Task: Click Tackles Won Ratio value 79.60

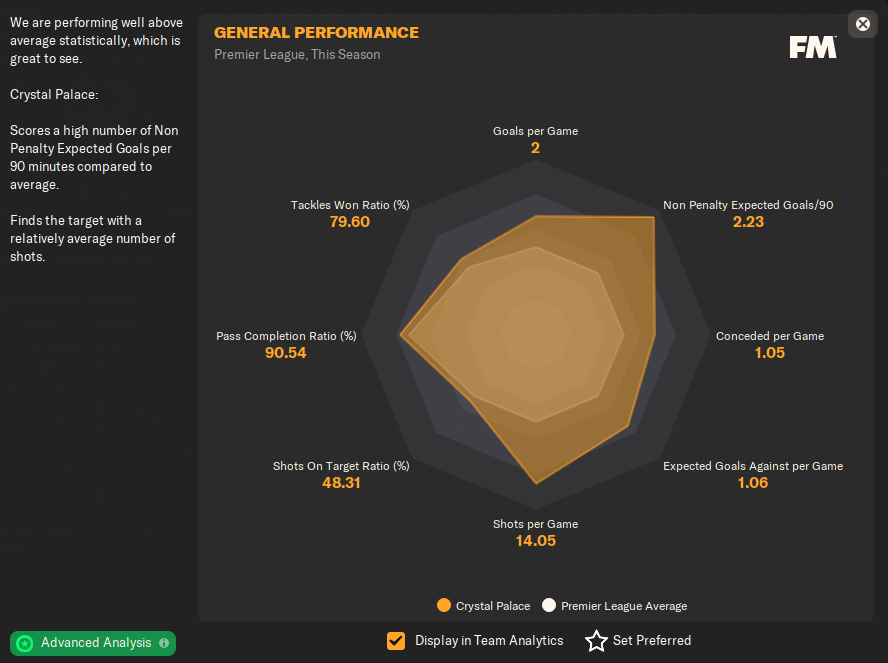Action: coord(350,222)
